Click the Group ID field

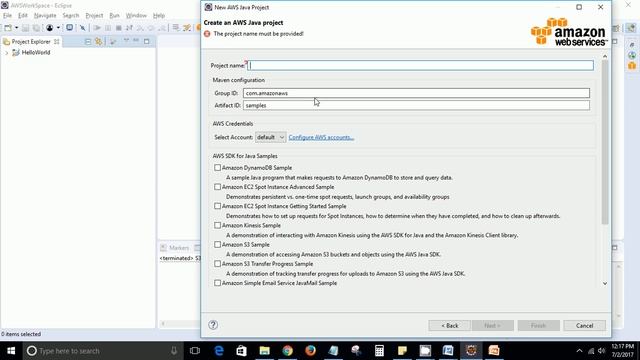(416, 93)
